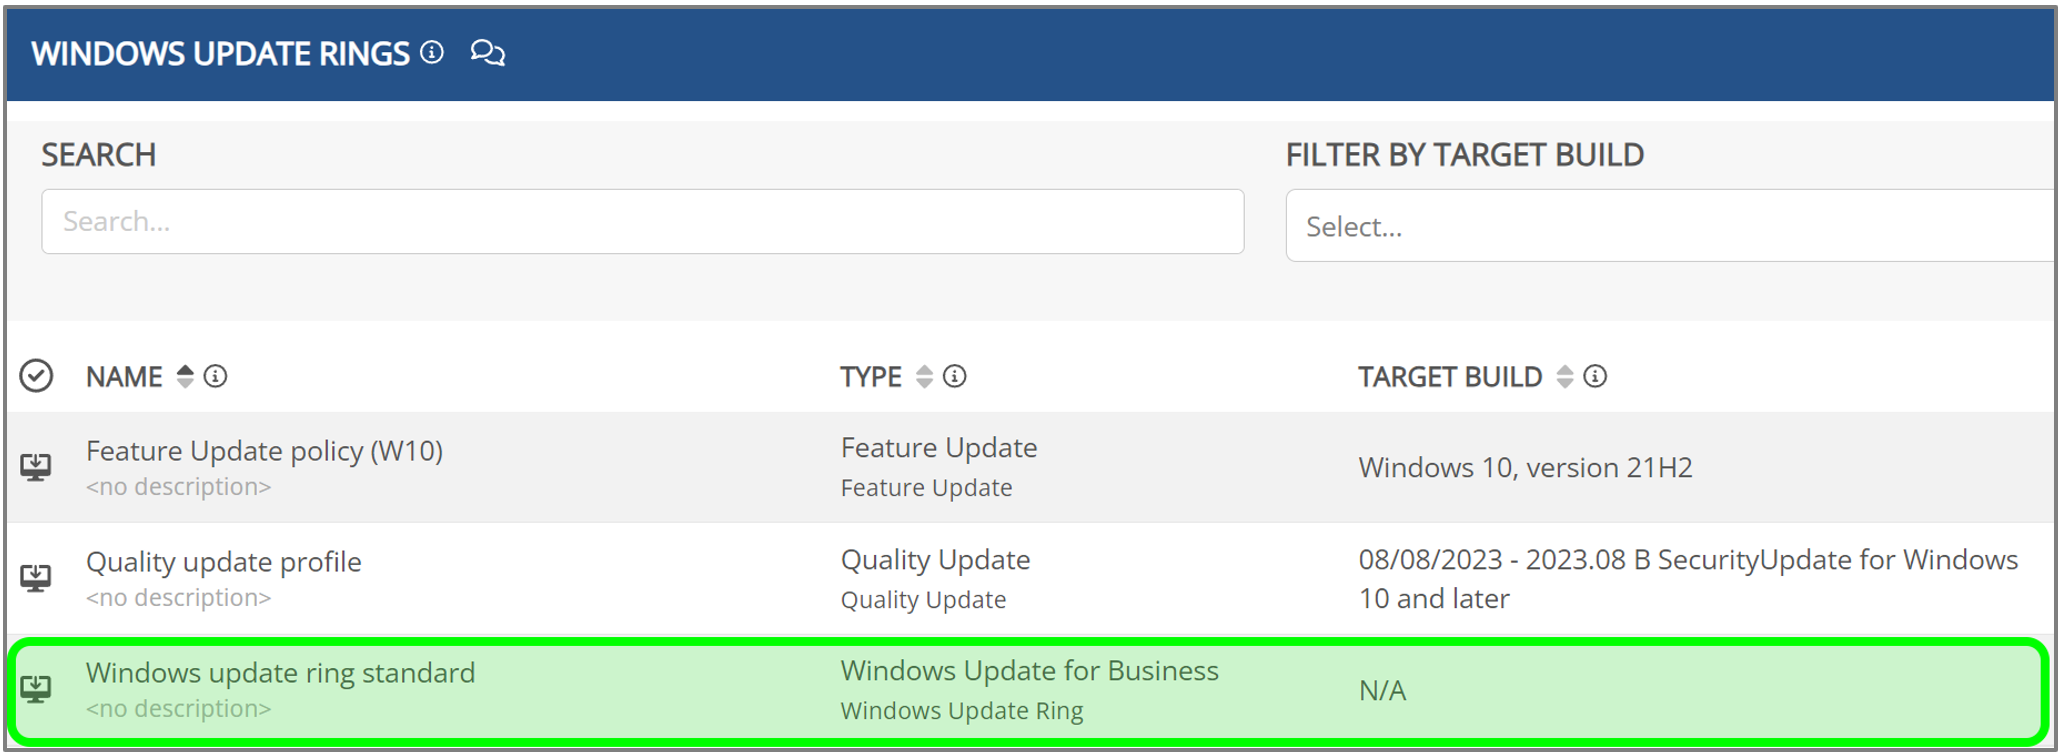Click the Windows Update for Business type text
This screenshot has width=2059, height=752.
(x=1029, y=670)
